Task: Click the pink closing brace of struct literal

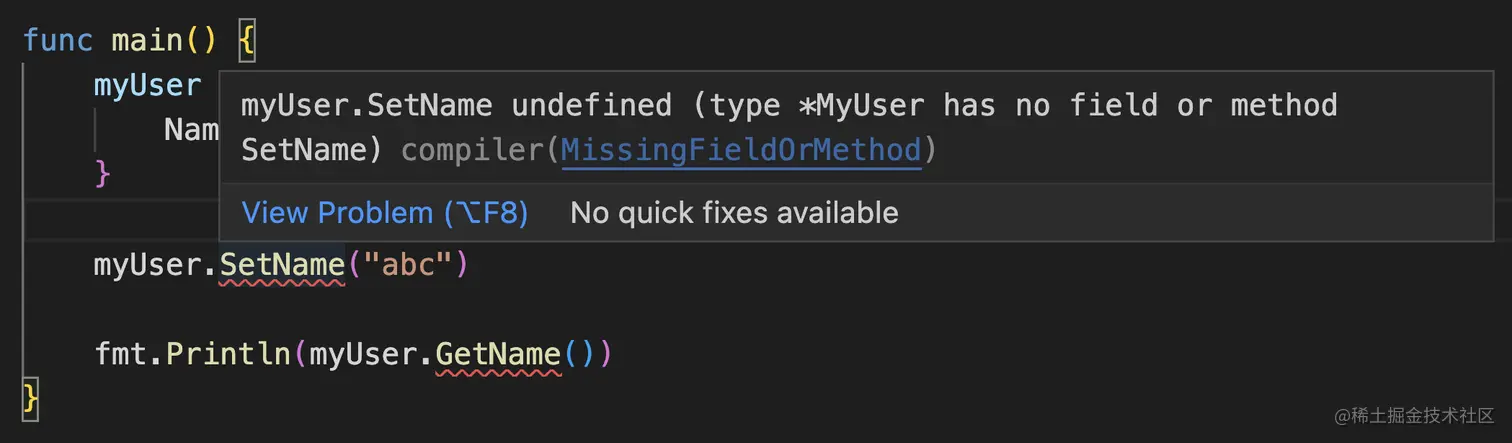Action: (x=102, y=174)
